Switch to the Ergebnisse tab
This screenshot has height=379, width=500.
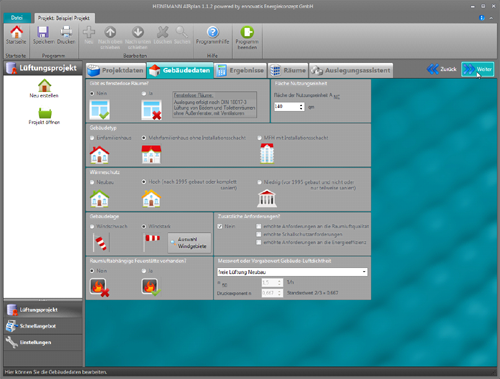pyautogui.click(x=240, y=70)
